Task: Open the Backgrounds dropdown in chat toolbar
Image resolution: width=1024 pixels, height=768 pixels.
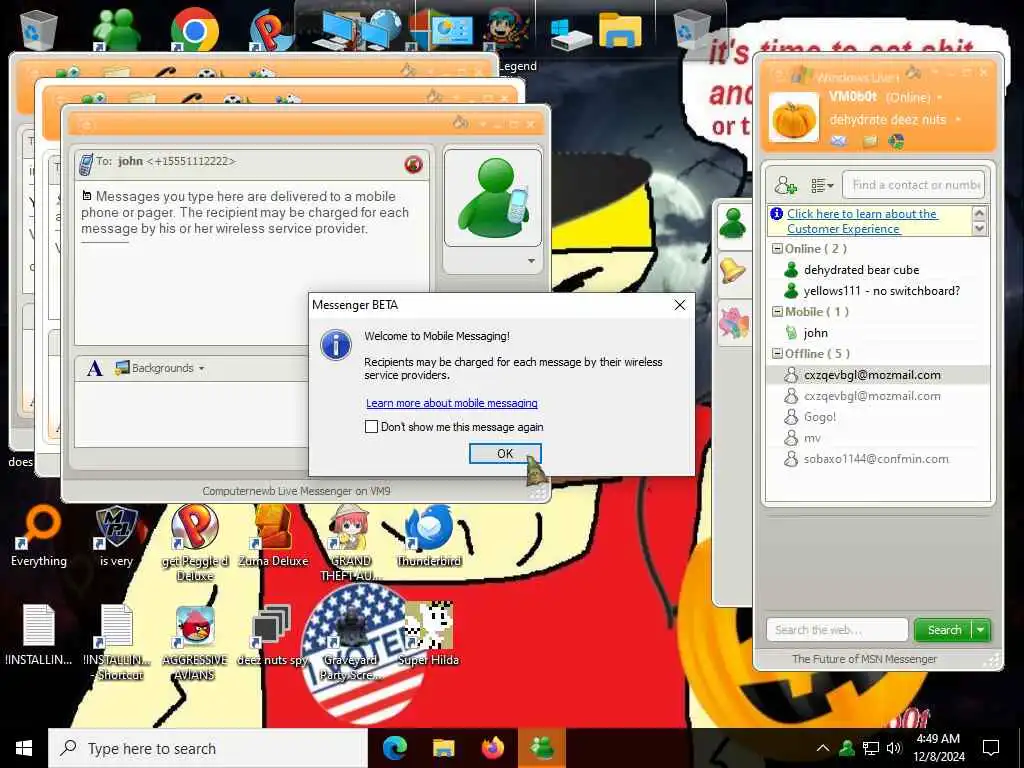Action: (x=159, y=368)
